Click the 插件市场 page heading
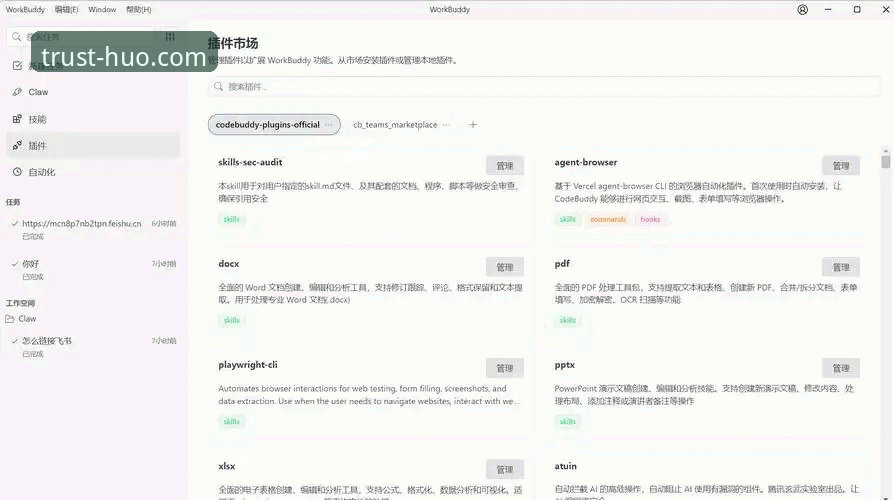The image size is (894, 500). [233, 43]
